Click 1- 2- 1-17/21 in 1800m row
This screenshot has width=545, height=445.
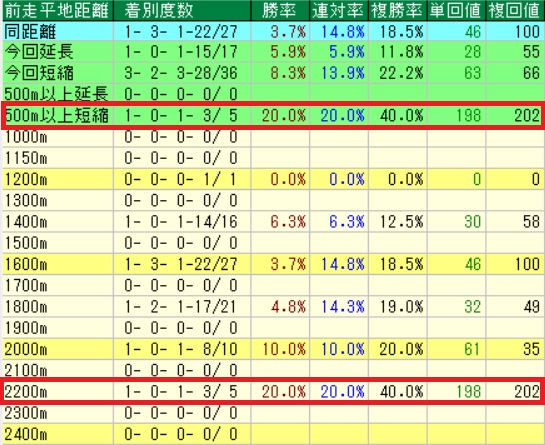tap(181, 307)
